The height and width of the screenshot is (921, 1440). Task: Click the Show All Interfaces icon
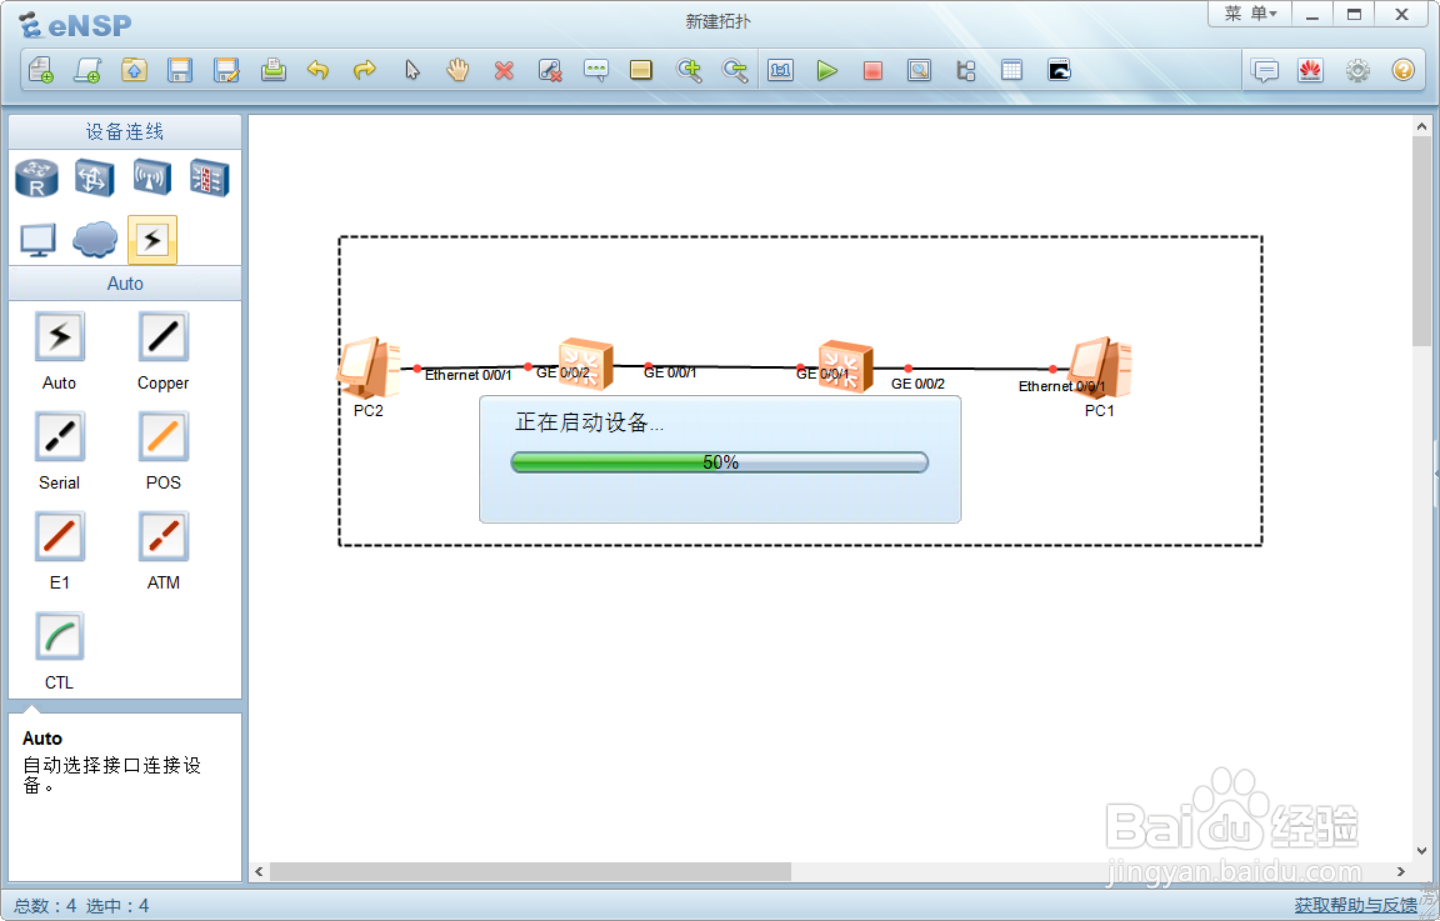tap(966, 70)
